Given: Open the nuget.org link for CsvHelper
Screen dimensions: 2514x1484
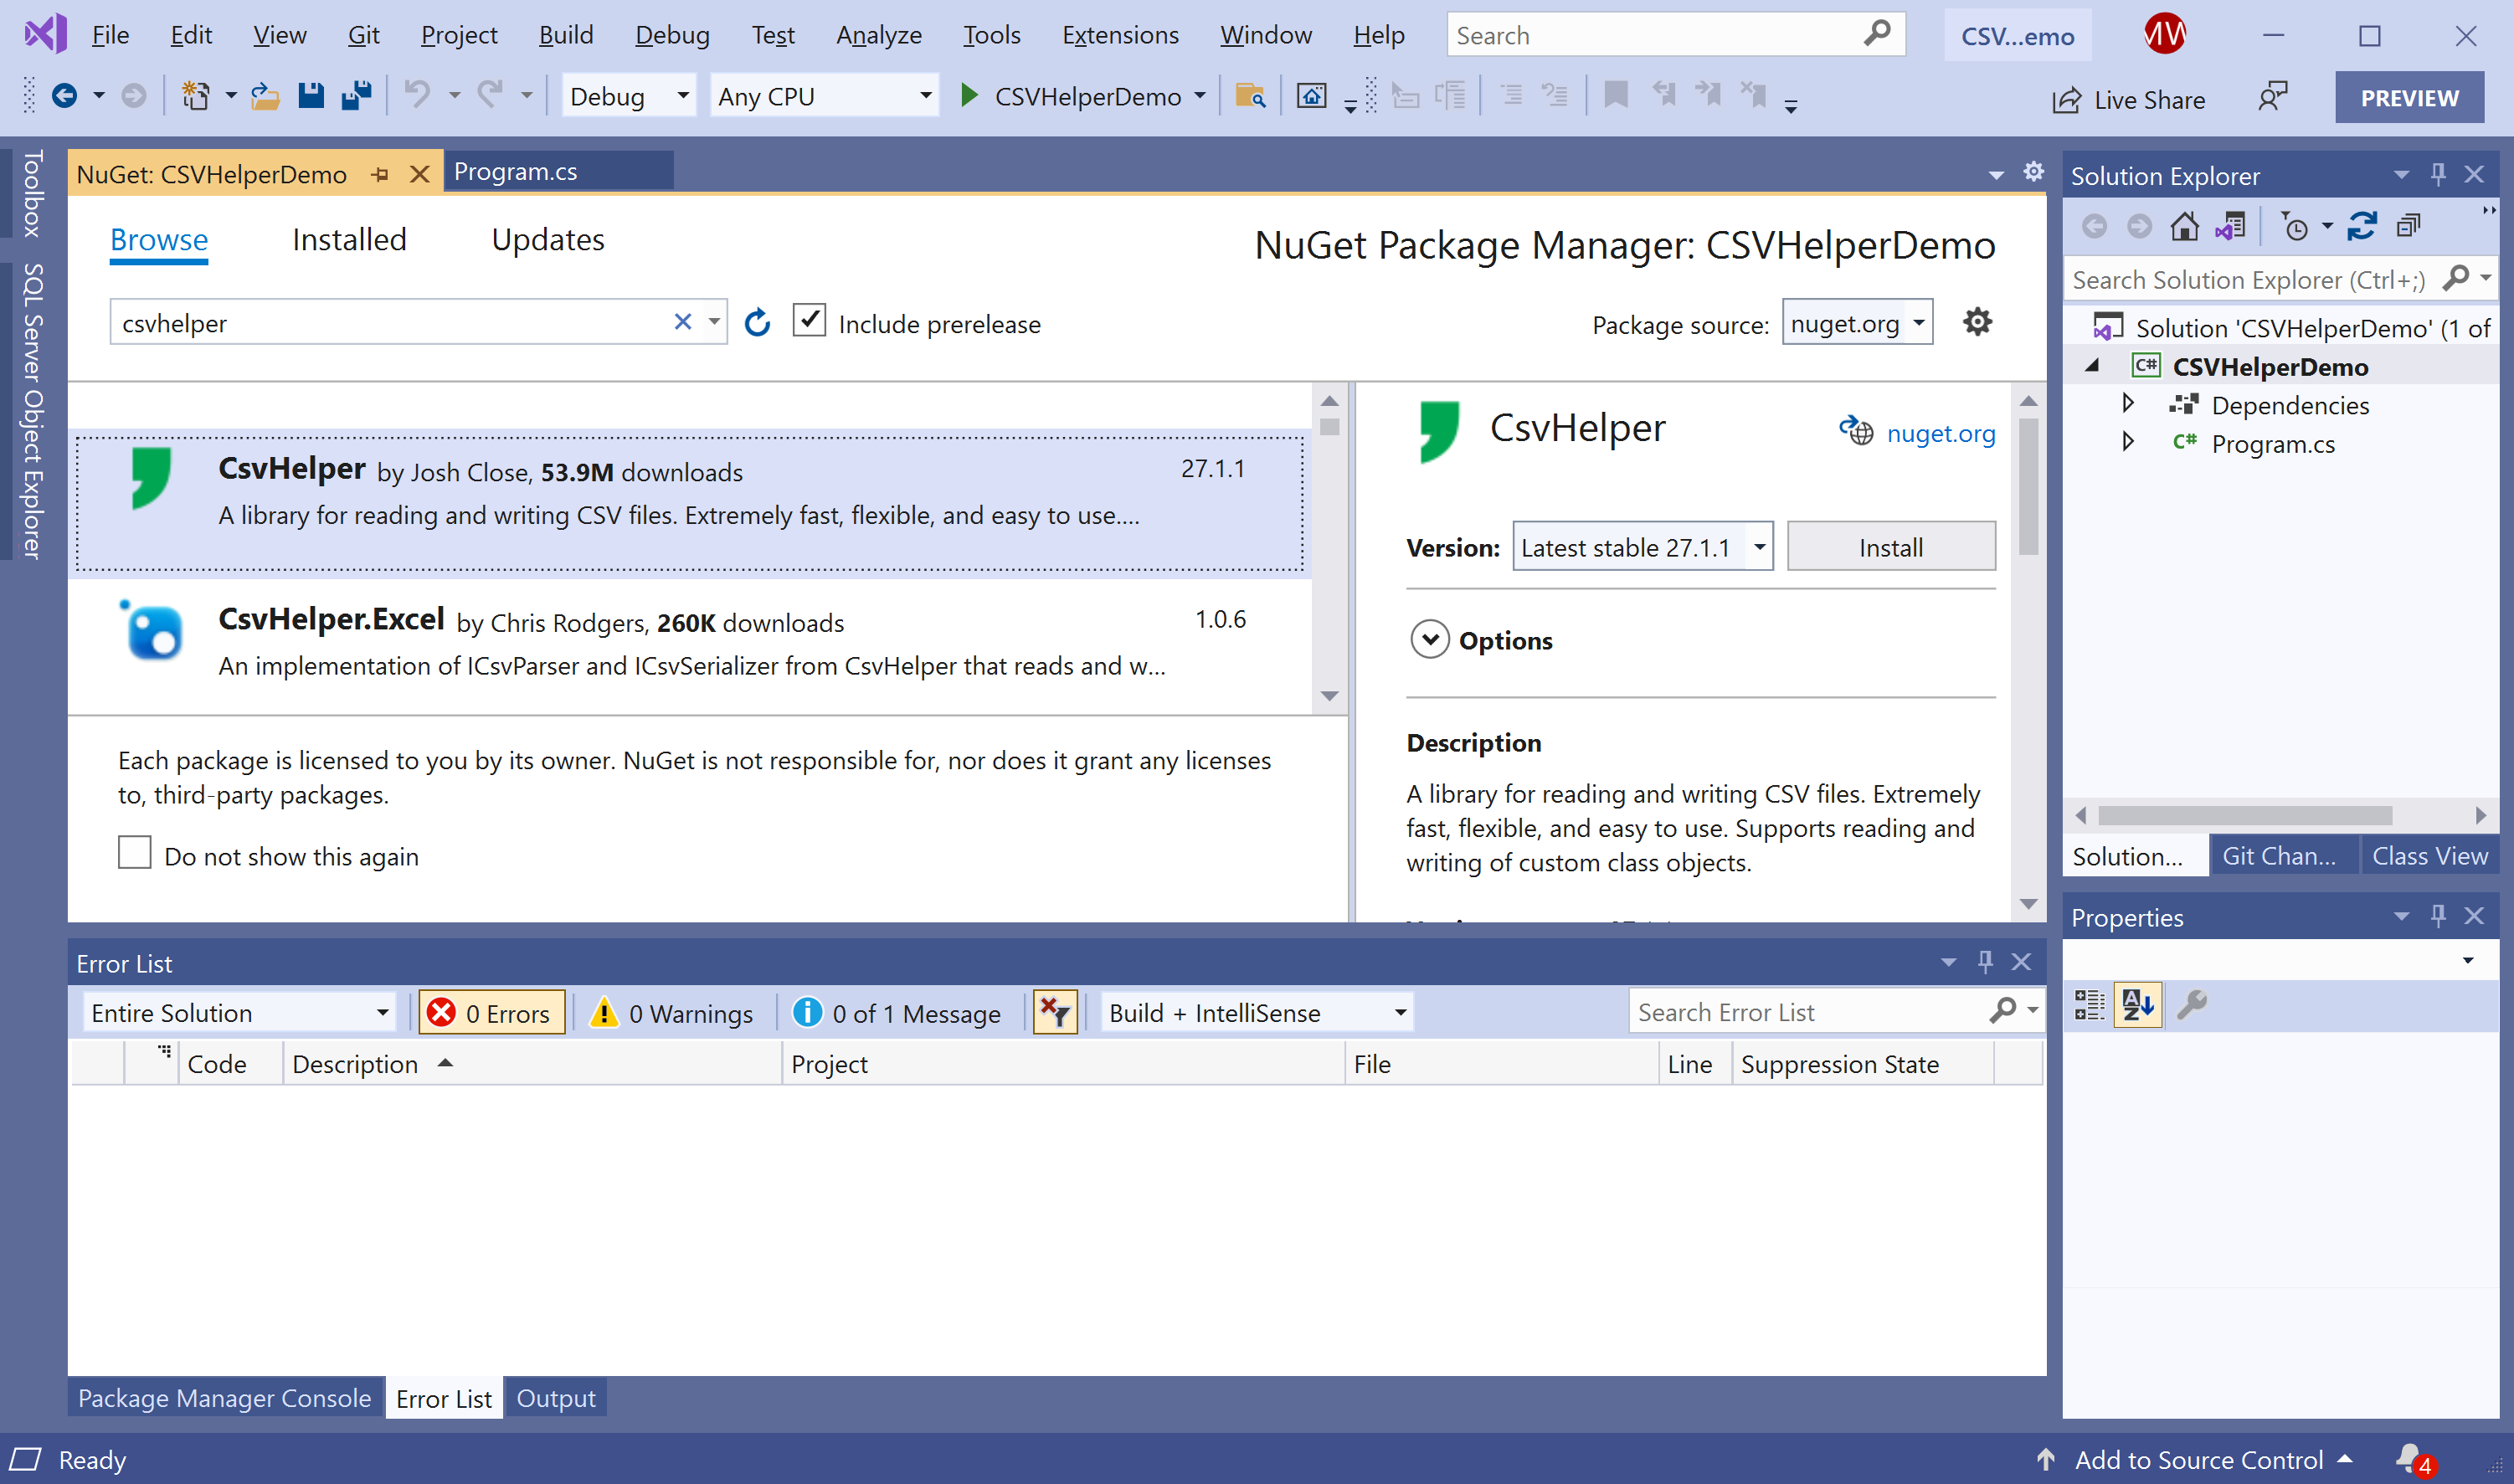Looking at the screenshot, I should tap(1940, 433).
